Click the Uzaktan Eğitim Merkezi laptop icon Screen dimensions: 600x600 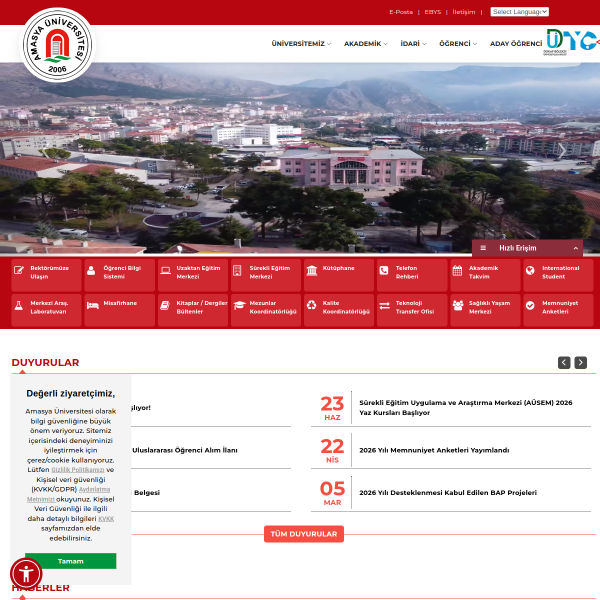[x=165, y=270]
